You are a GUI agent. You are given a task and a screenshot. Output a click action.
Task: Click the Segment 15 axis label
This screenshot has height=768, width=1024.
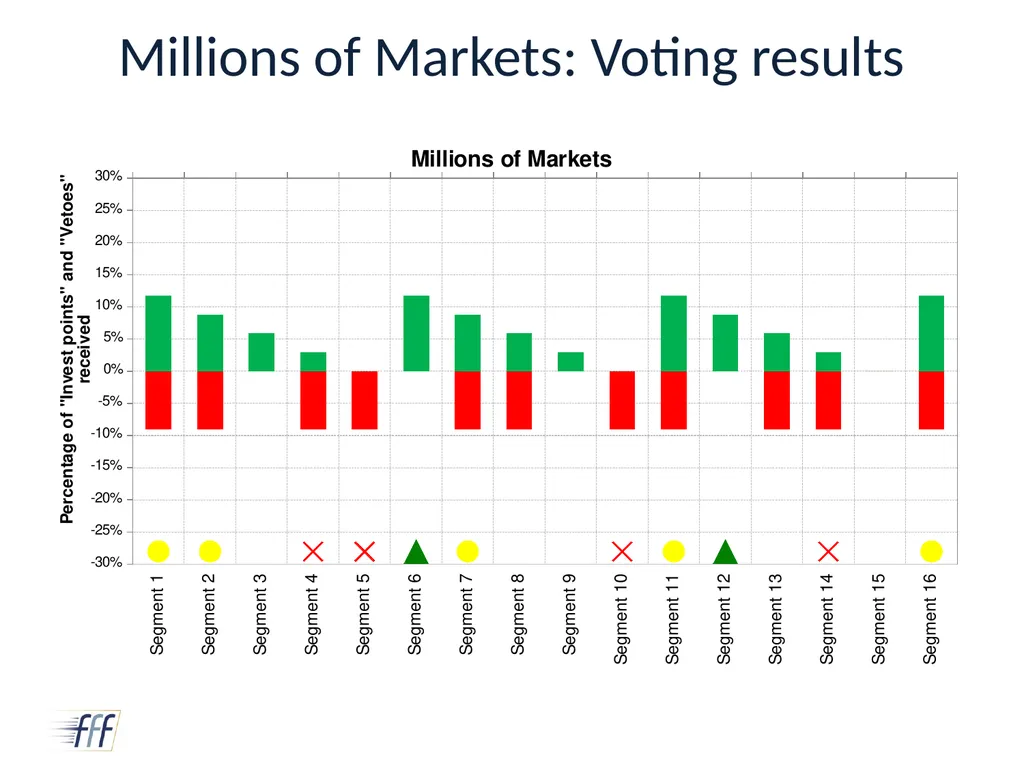tap(879, 619)
